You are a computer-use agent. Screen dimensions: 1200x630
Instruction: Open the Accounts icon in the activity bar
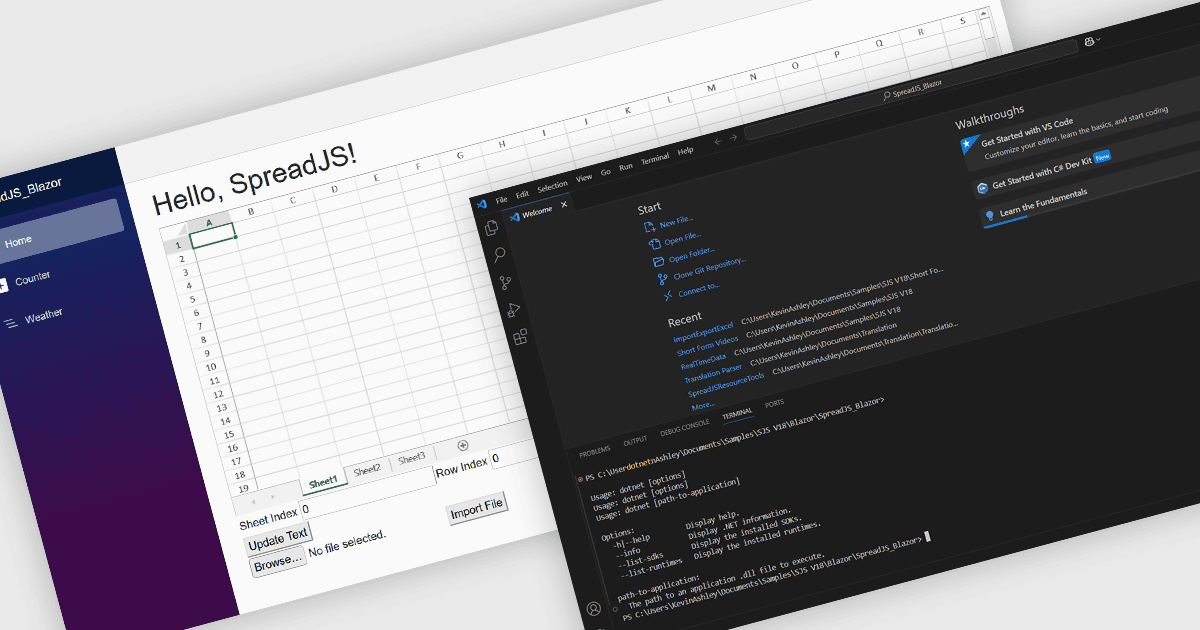pos(594,608)
